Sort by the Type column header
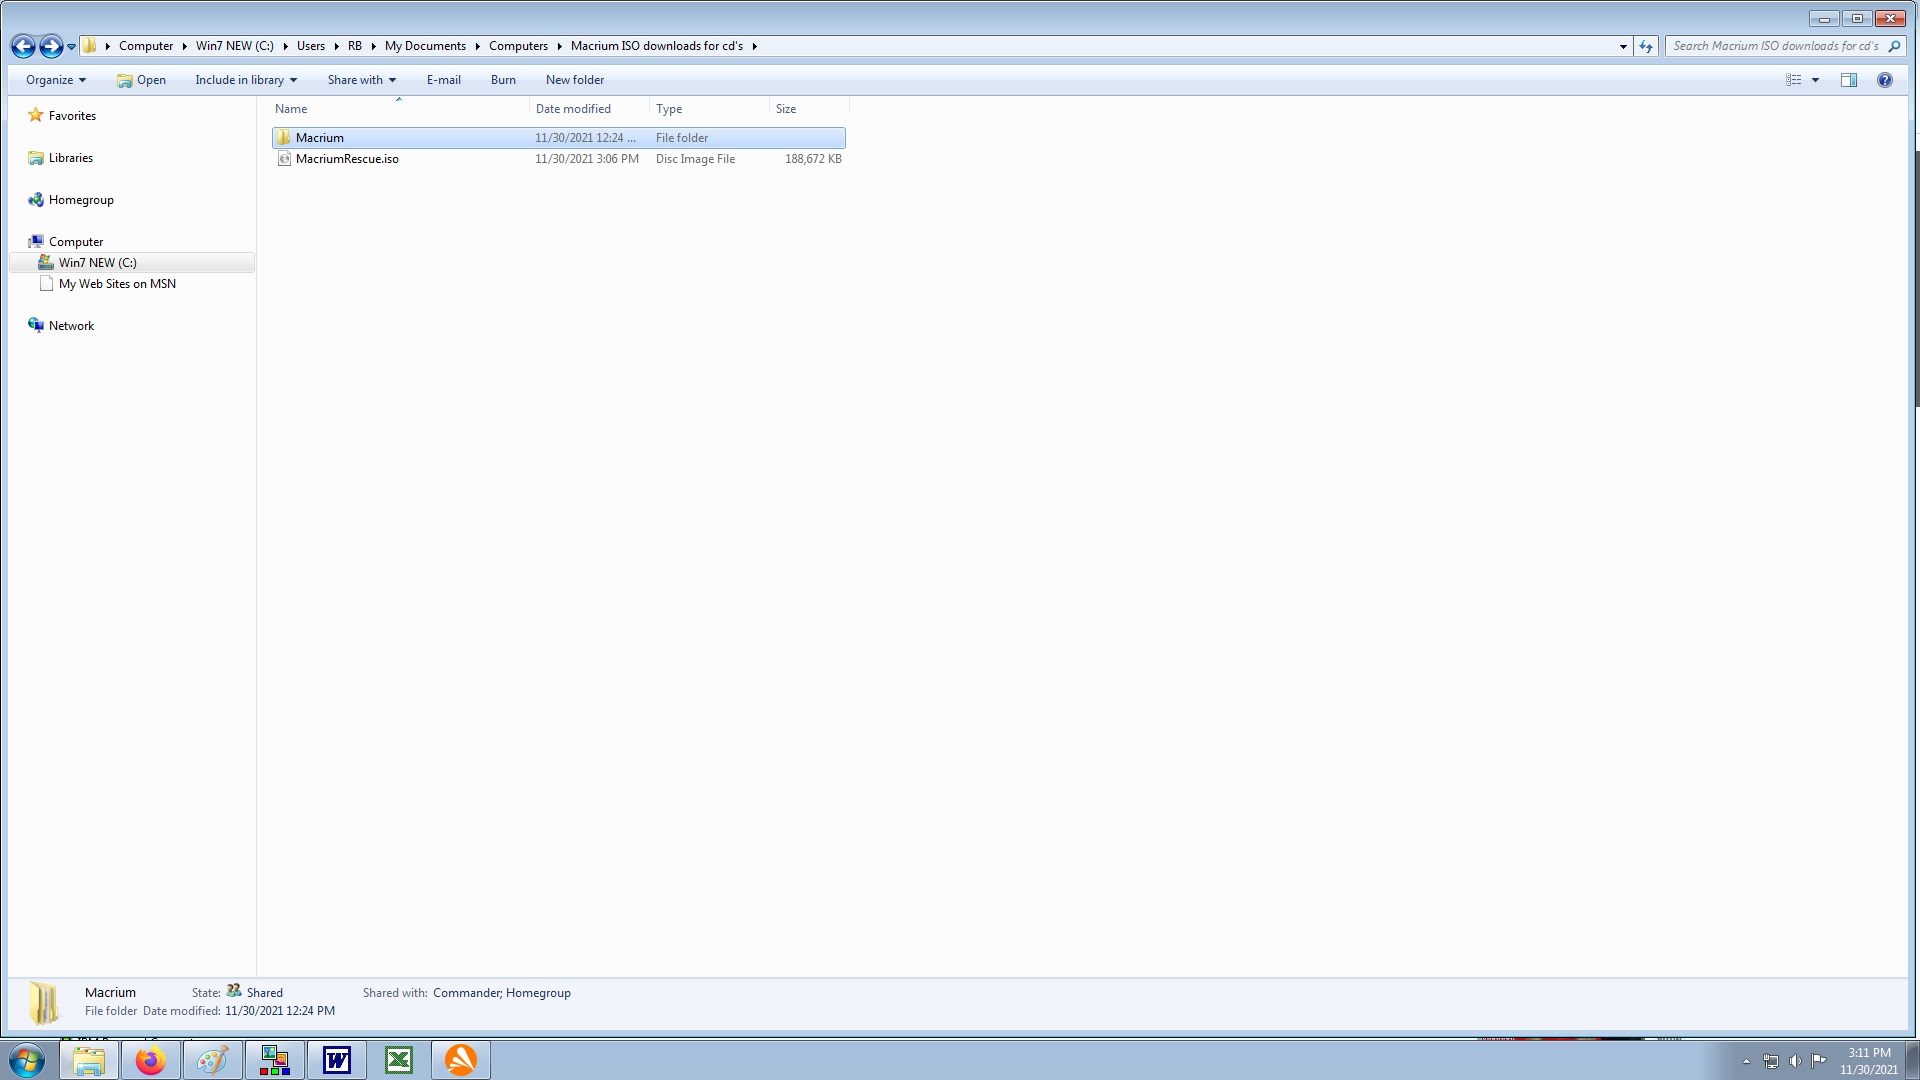 [709, 109]
